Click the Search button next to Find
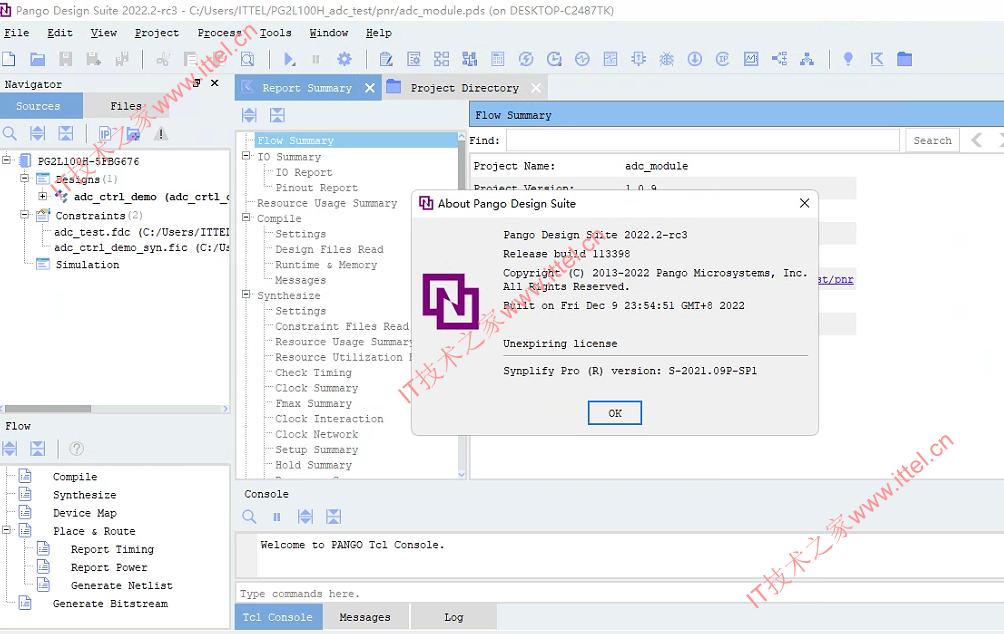Viewport: 1004px width, 634px height. click(932, 141)
